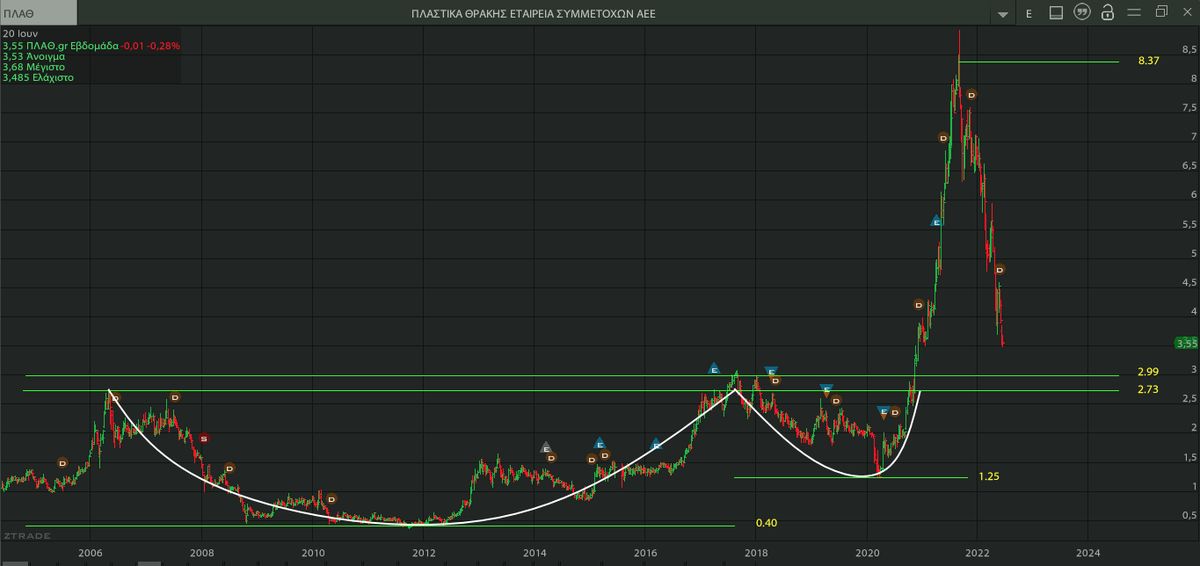Click the 1.25 support label

click(989, 477)
